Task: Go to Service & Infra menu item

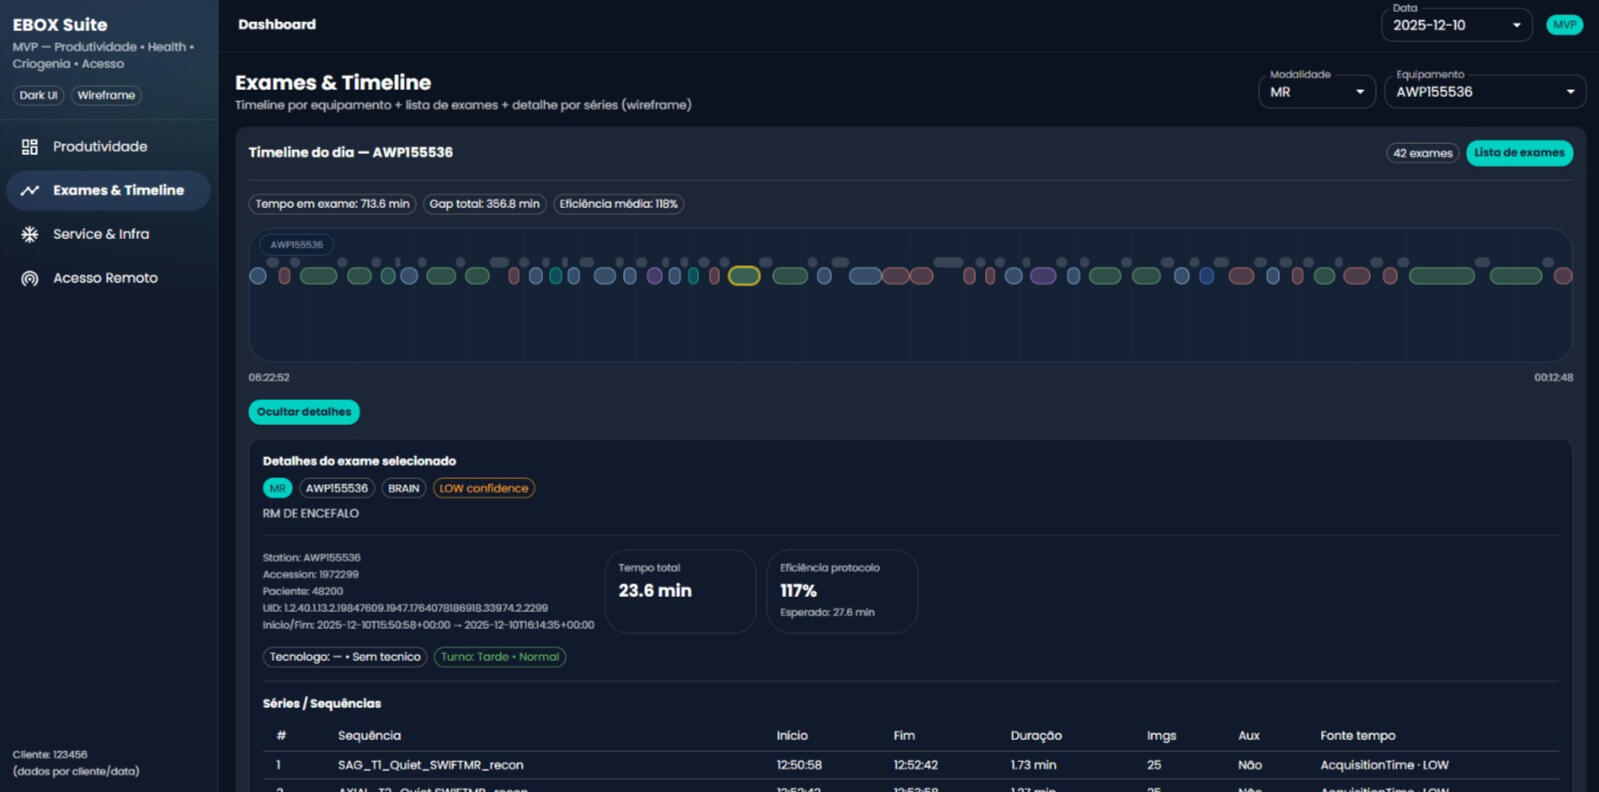Action: tap(101, 234)
